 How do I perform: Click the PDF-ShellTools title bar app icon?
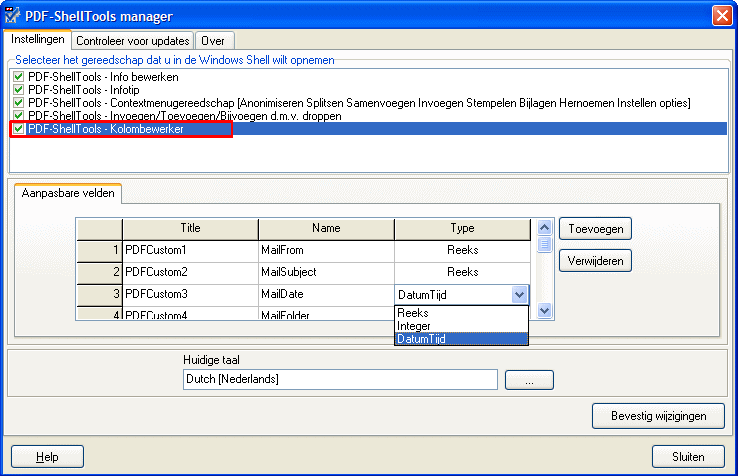tap(12, 15)
